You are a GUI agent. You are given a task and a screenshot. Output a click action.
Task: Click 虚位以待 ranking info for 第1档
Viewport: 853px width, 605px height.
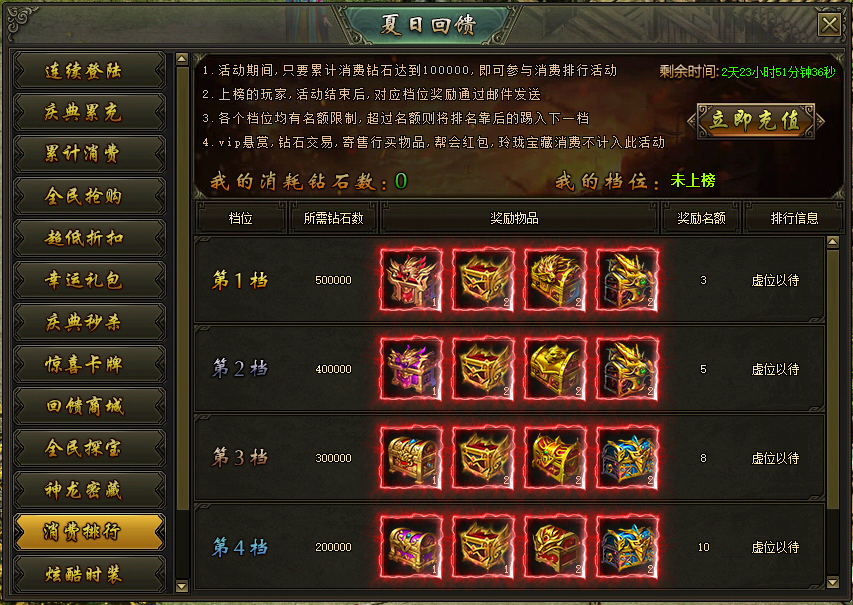coord(775,281)
